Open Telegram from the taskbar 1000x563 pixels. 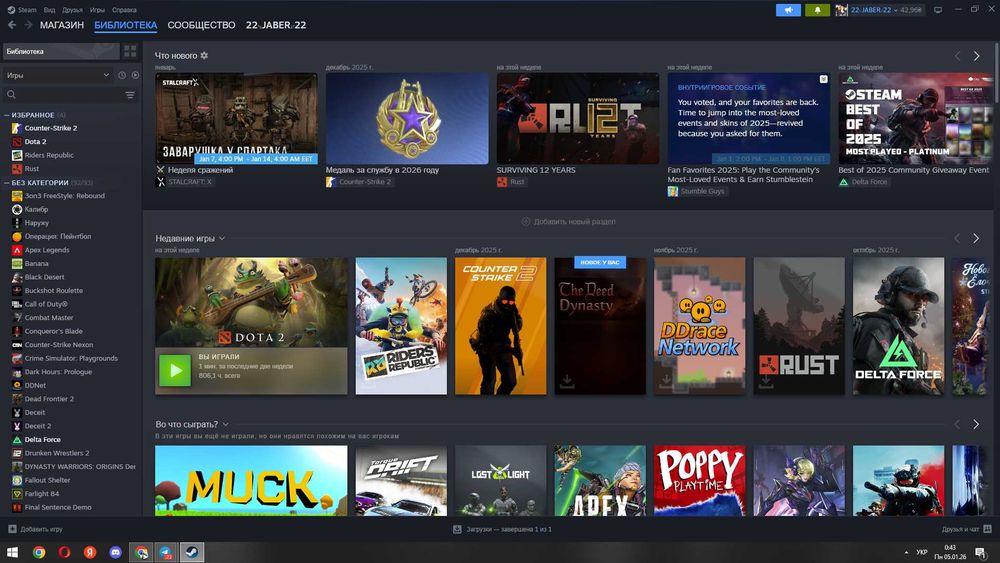coord(166,552)
